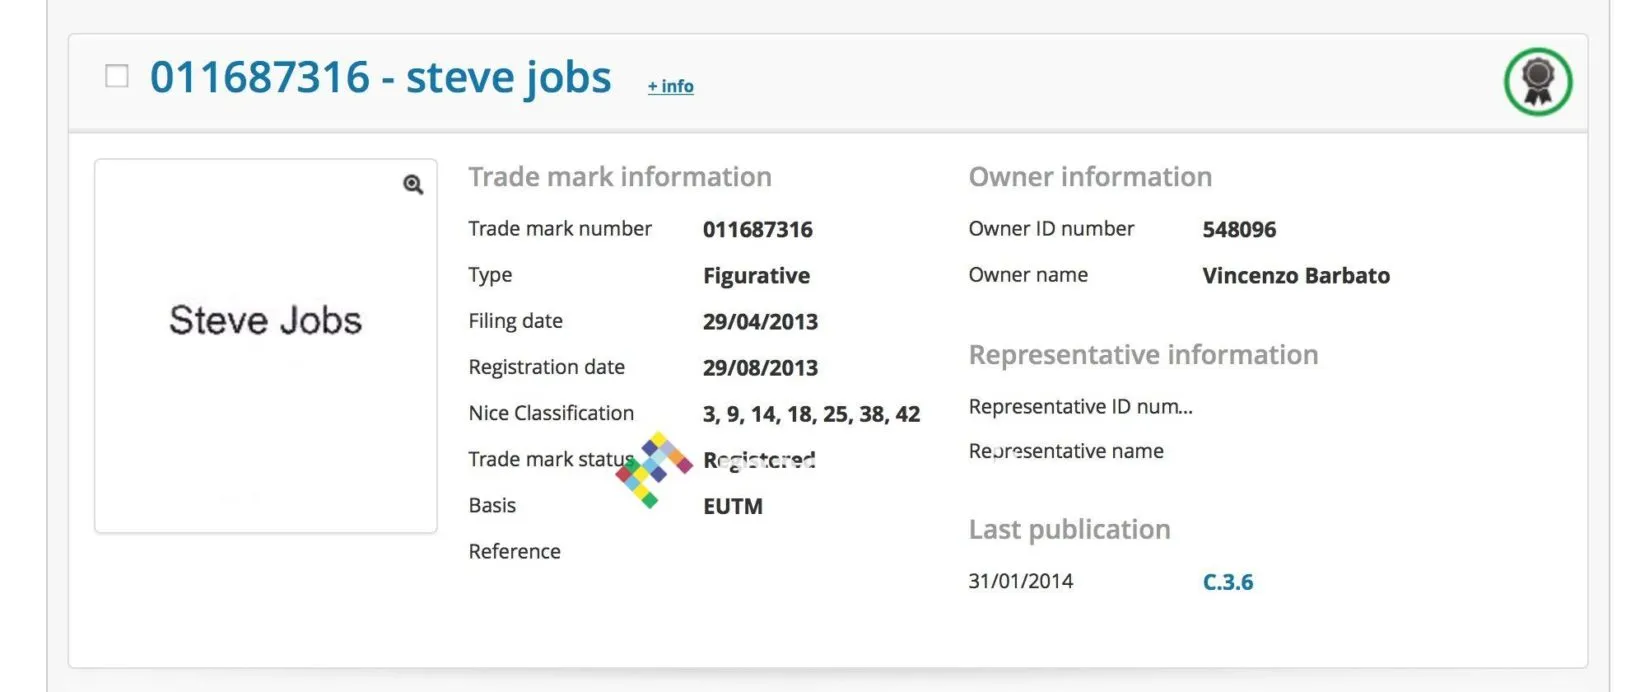The image size is (1640, 692).
Task: Click the Registered status indicator
Action: tap(759, 460)
